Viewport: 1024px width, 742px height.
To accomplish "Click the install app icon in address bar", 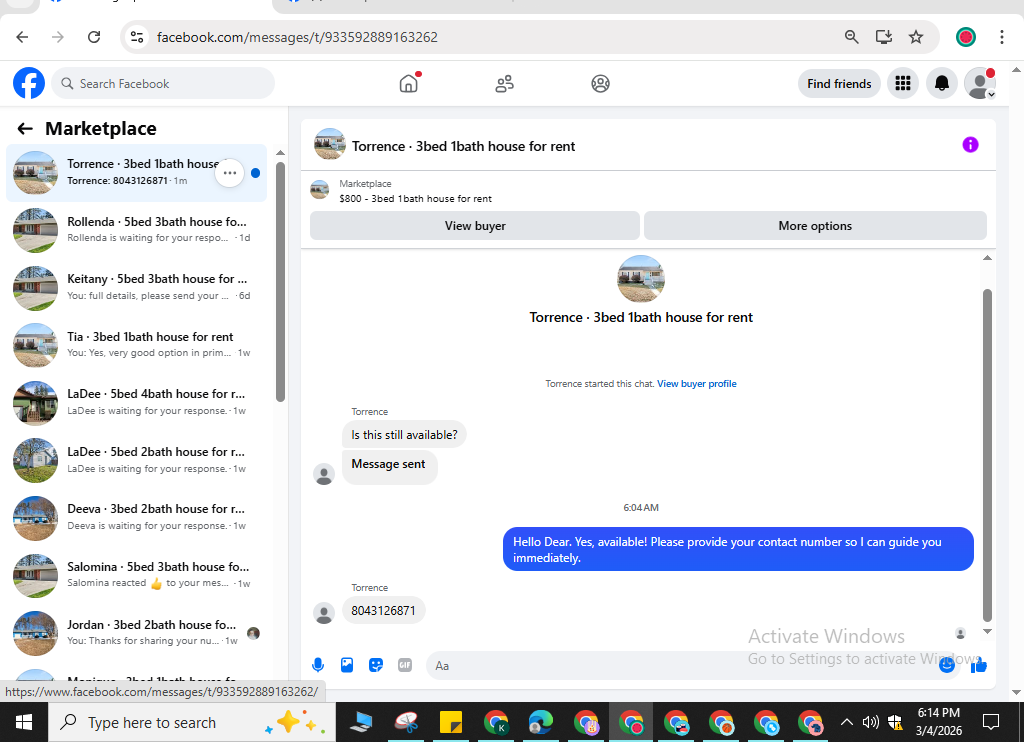I will coord(884,37).
